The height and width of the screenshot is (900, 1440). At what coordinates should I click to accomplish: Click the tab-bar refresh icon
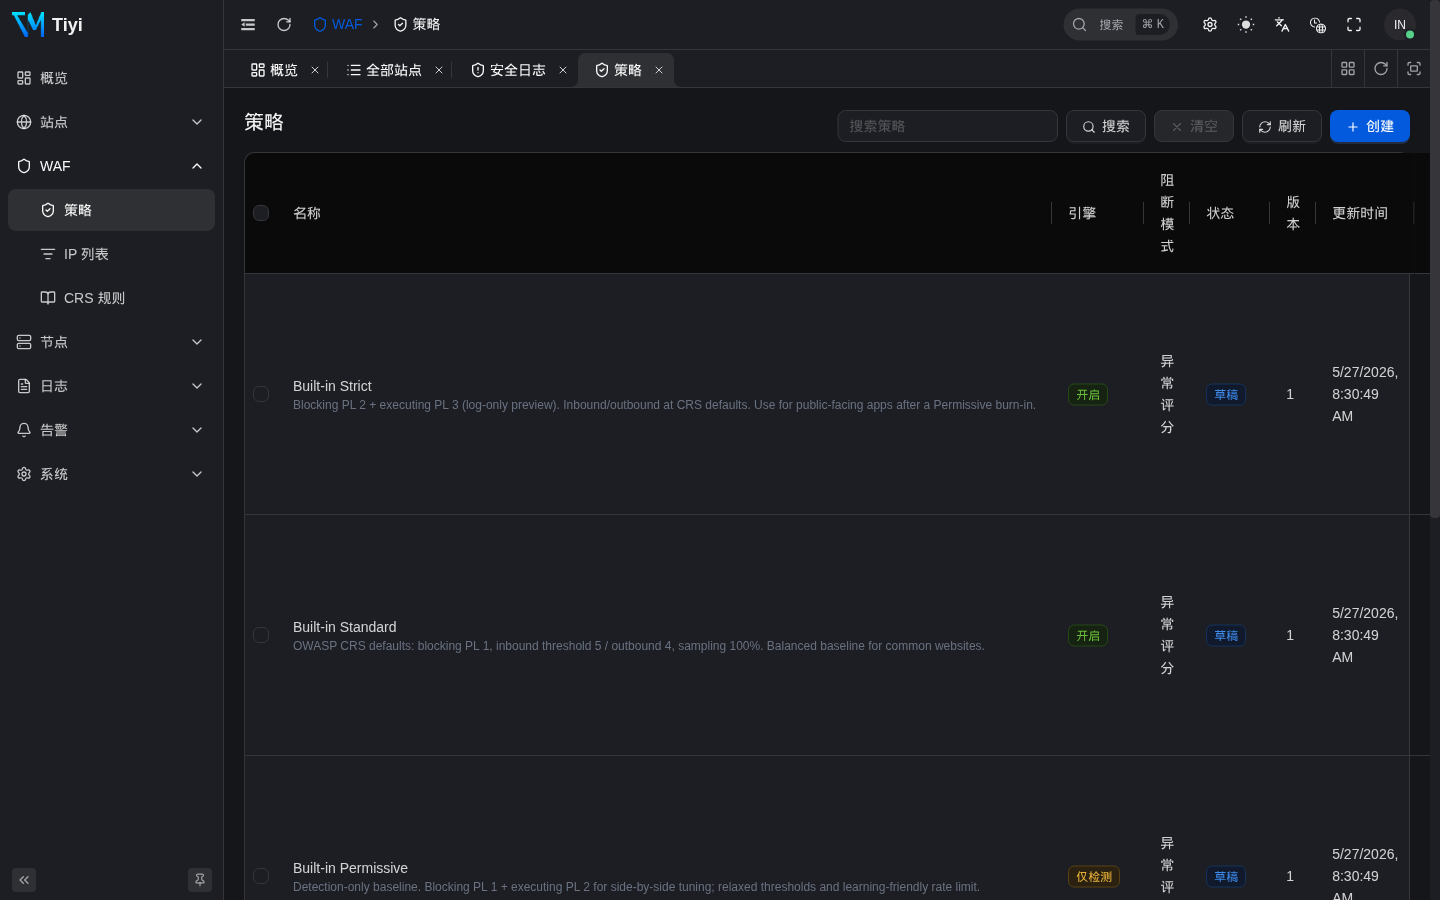(1381, 68)
